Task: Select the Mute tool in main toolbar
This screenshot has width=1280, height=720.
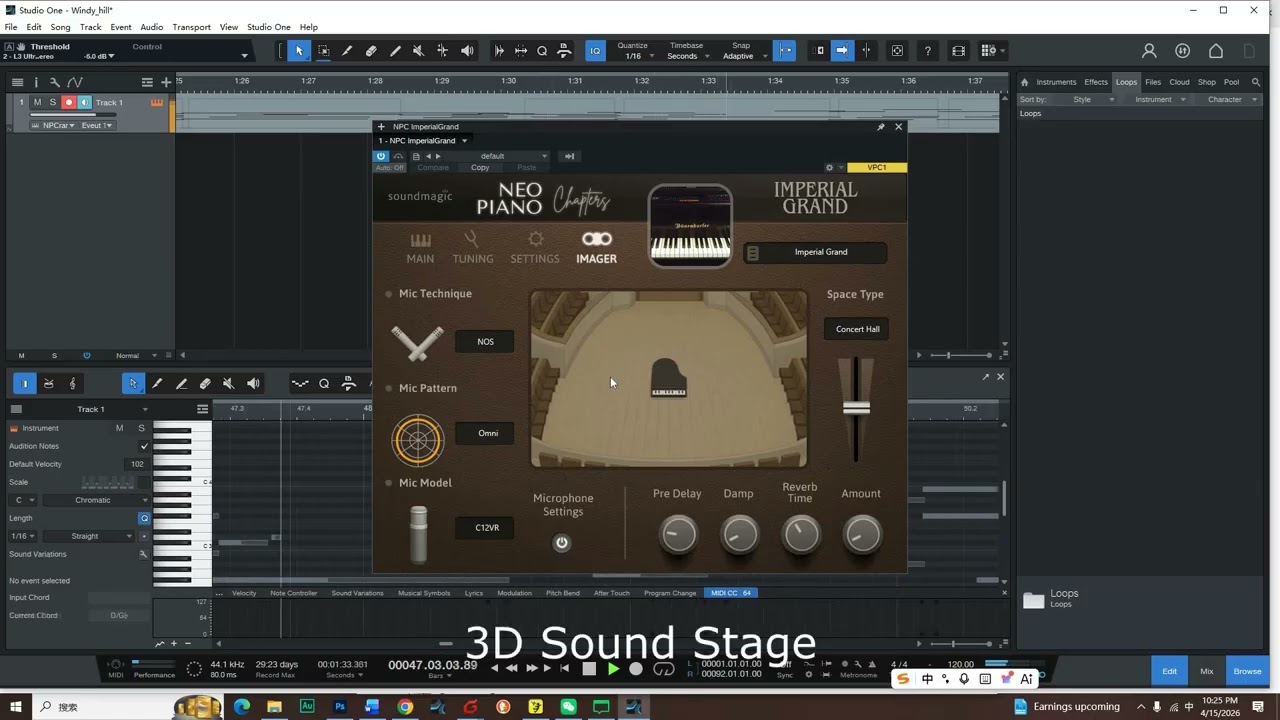Action: pyautogui.click(x=419, y=50)
